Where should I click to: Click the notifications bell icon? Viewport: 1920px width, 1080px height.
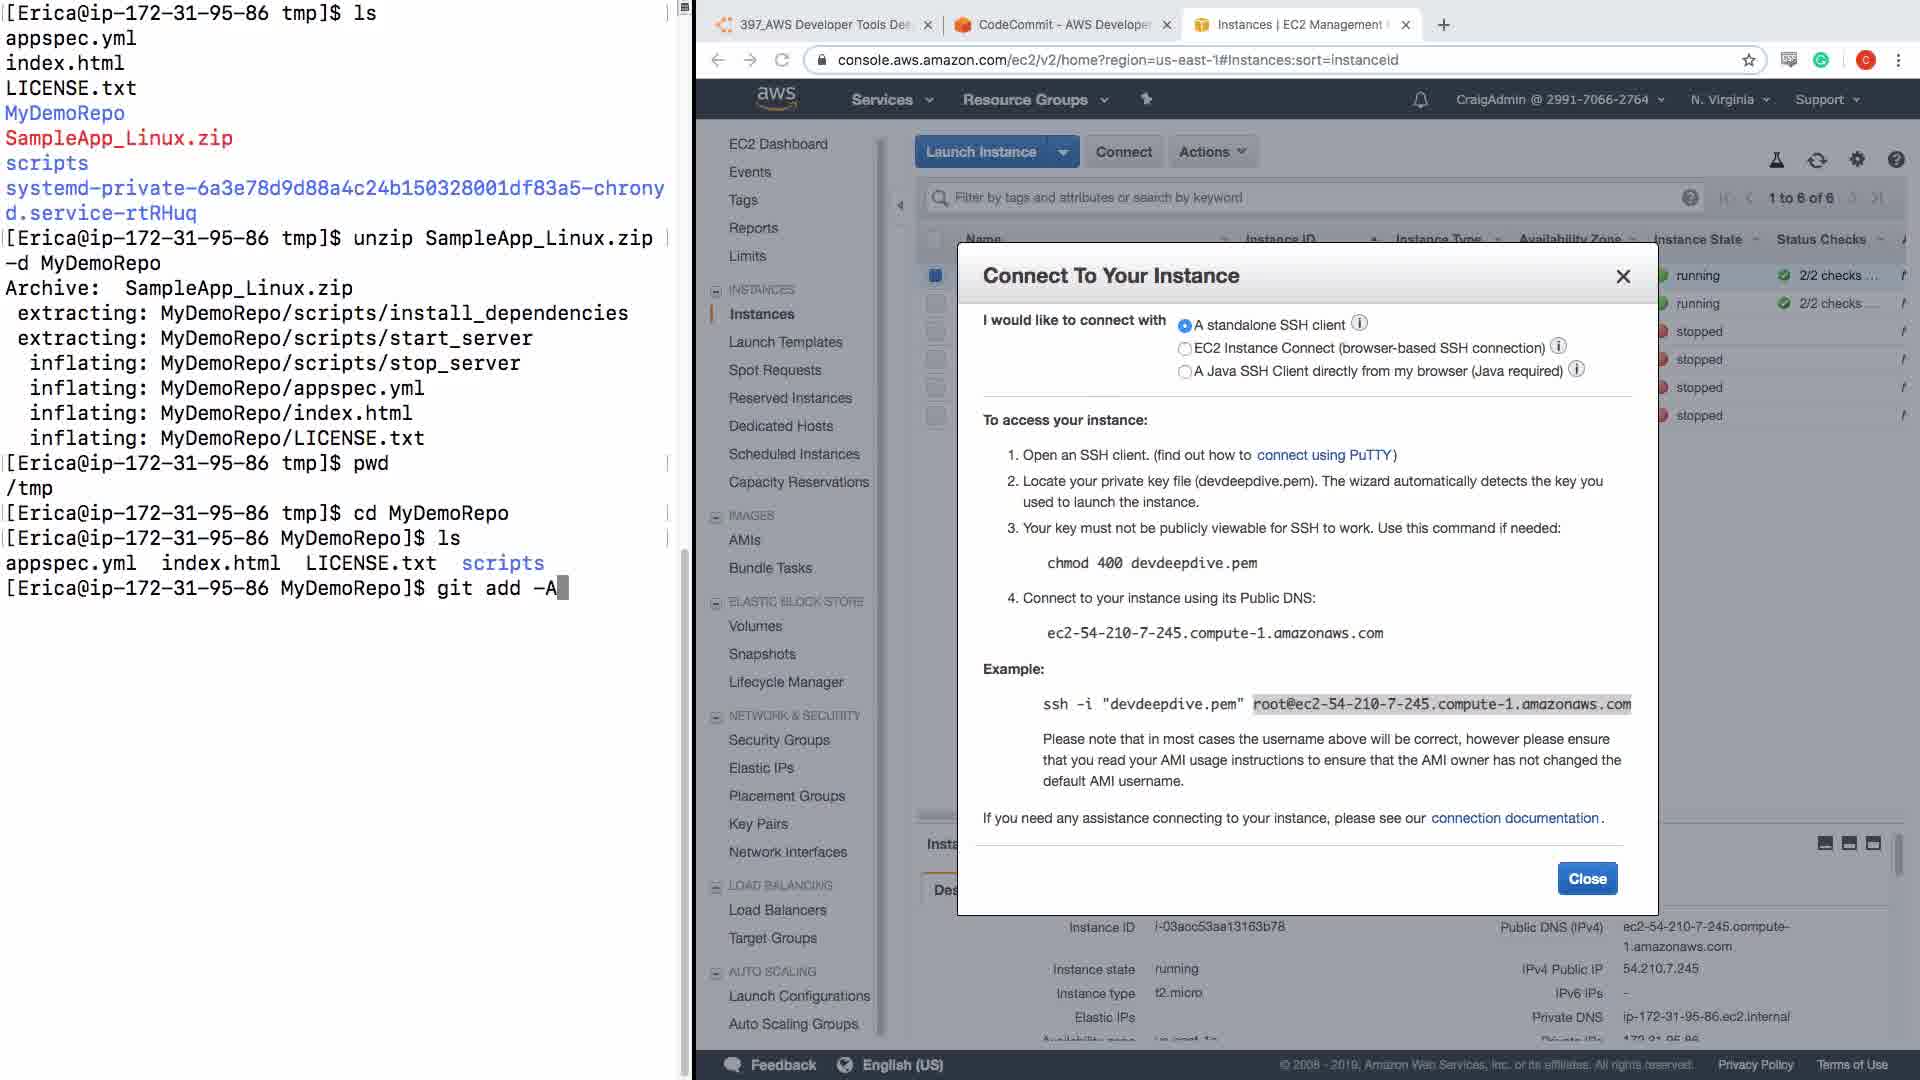1420,100
